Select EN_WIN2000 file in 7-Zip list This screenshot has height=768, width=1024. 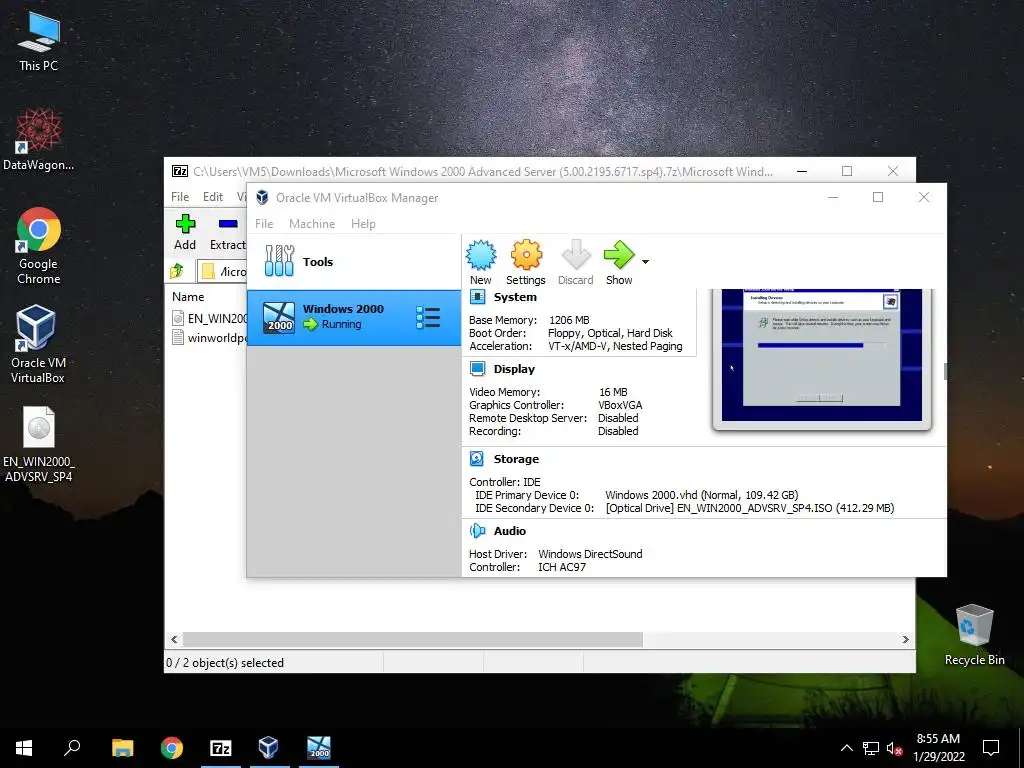click(x=210, y=319)
